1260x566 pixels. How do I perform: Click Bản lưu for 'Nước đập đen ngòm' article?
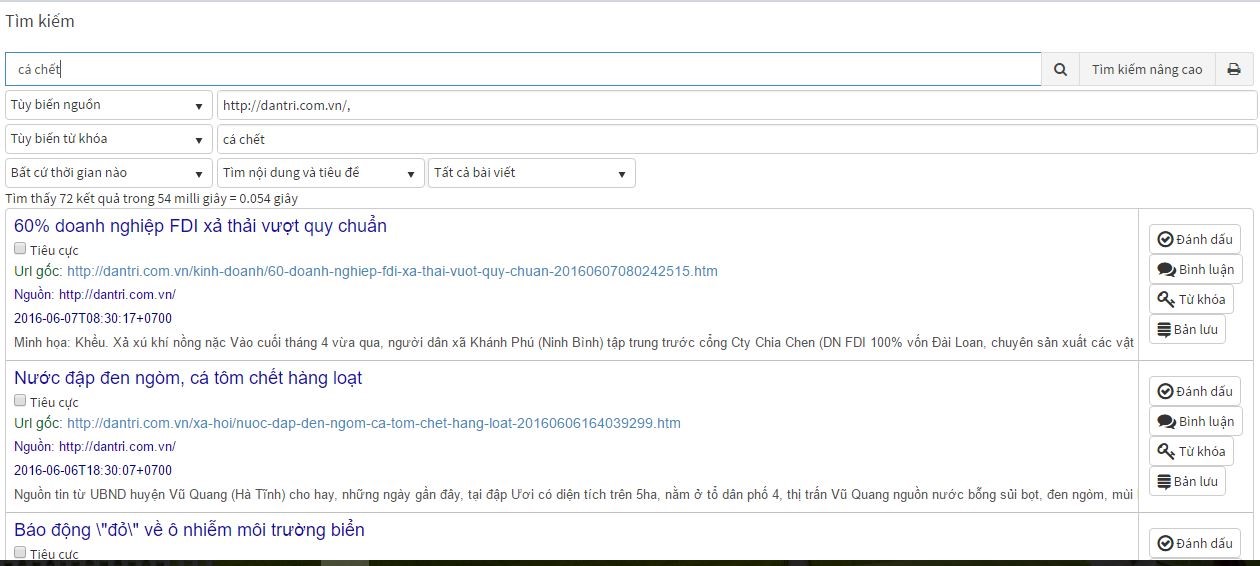[x=1187, y=481]
